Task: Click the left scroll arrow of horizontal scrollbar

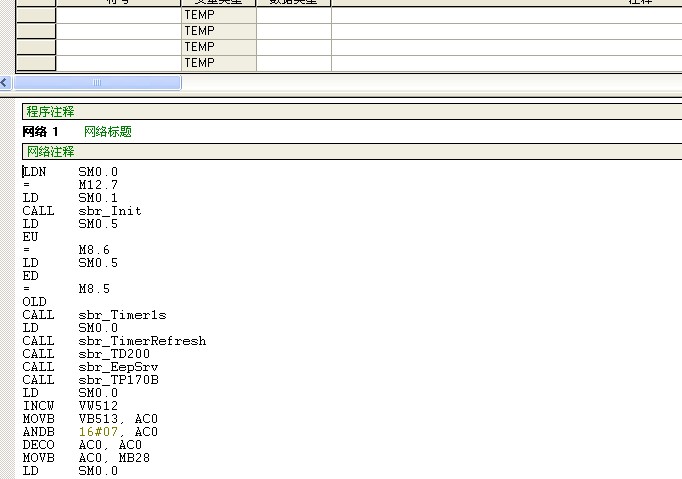Action: [5, 83]
